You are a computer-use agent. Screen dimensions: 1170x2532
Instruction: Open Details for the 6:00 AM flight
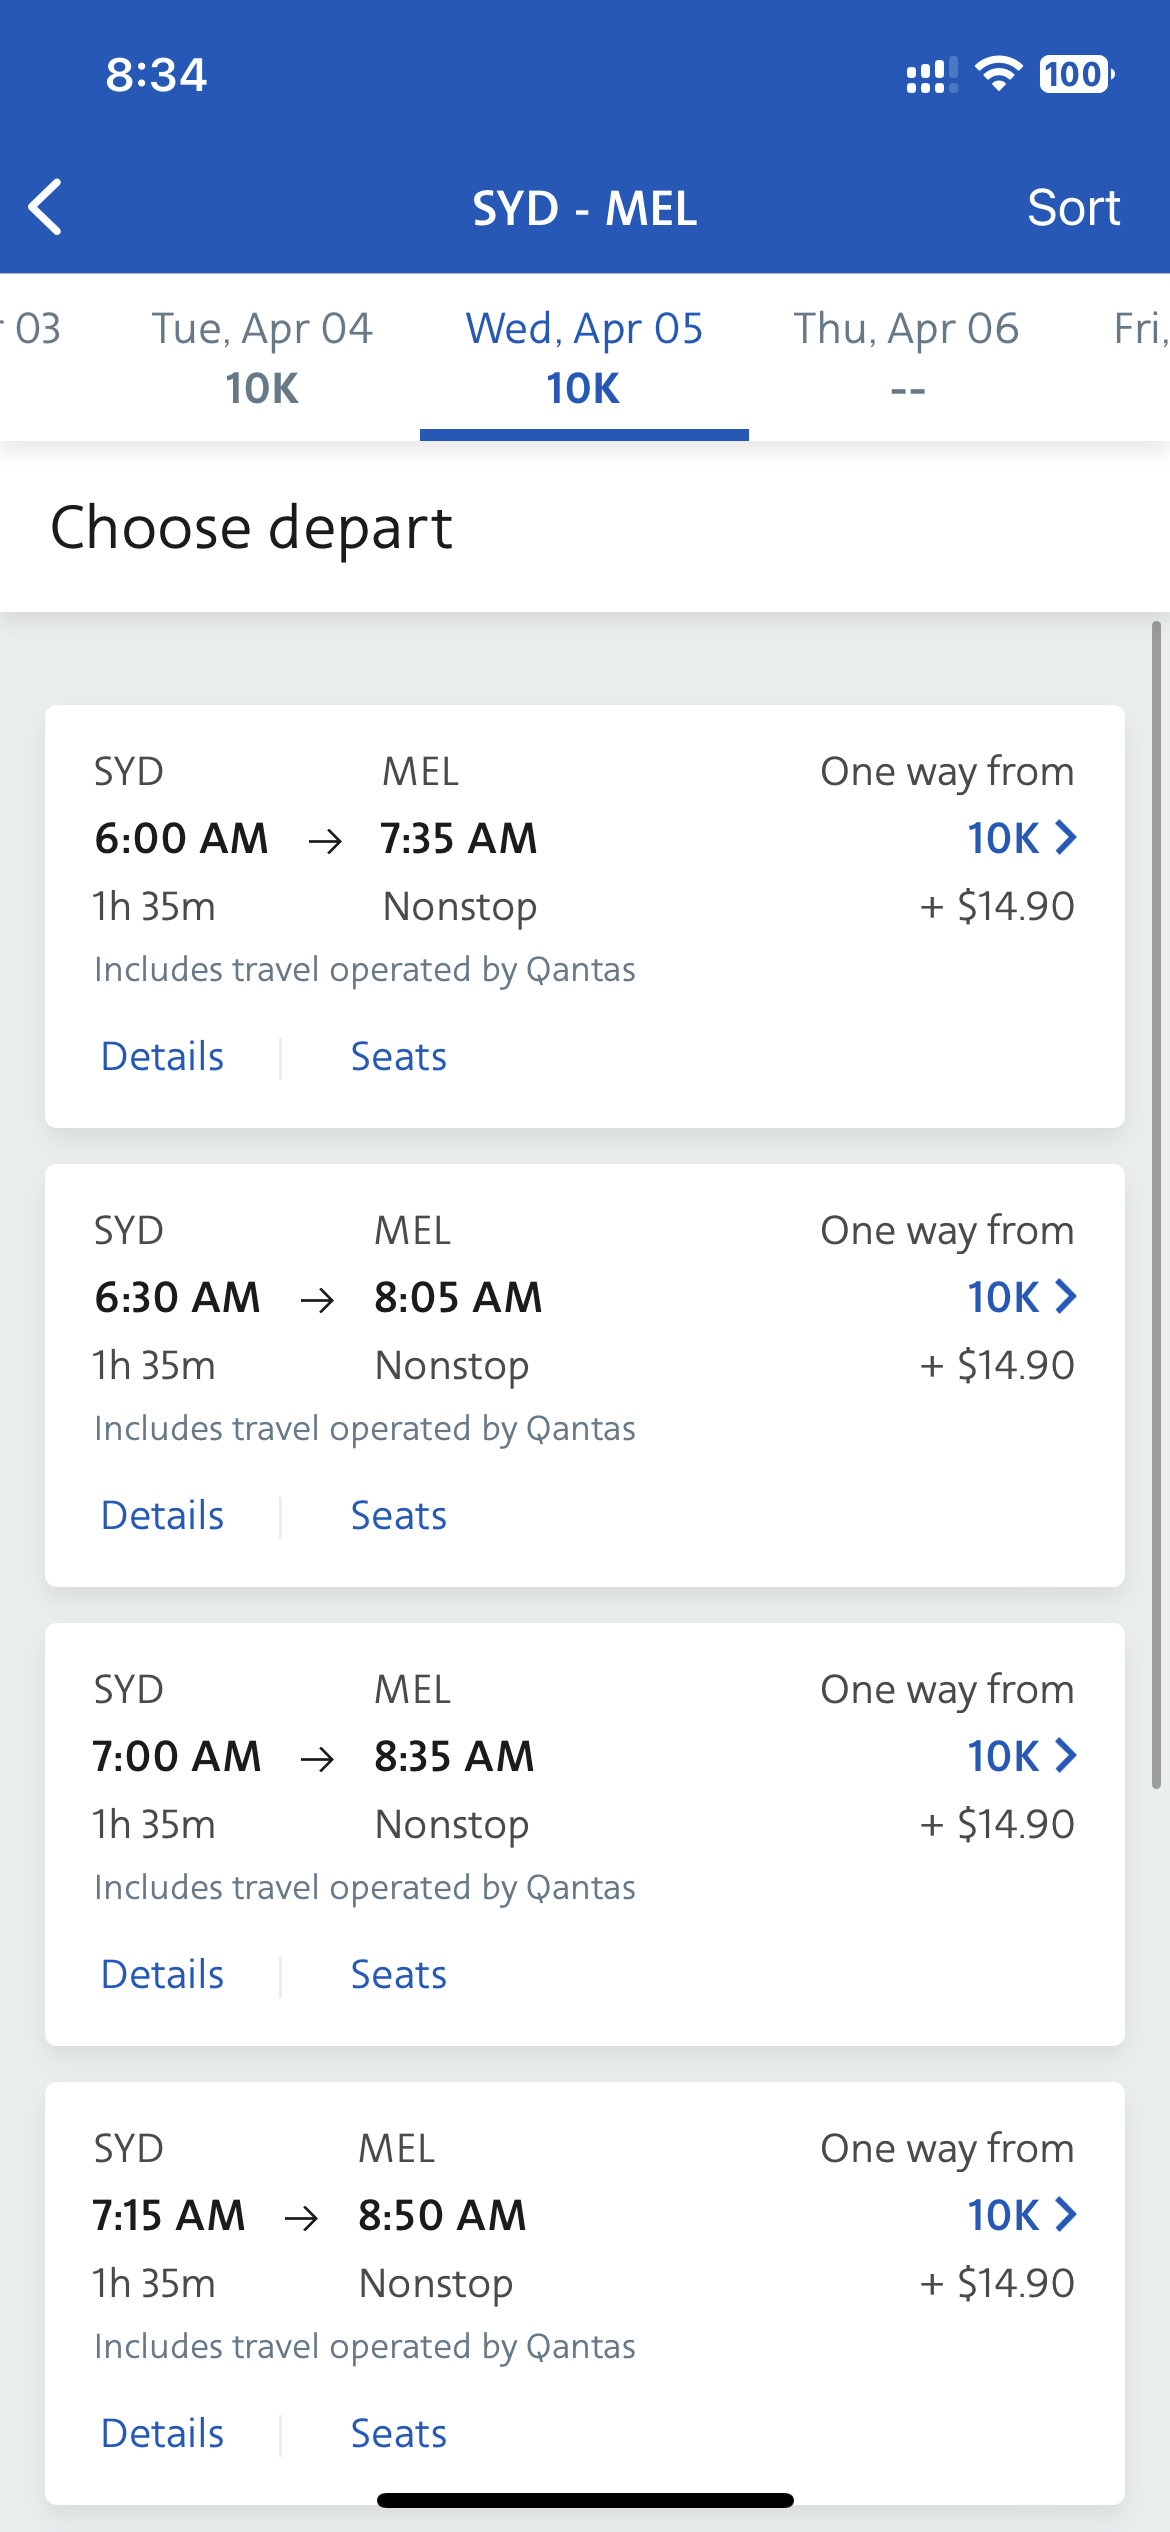(x=162, y=1057)
